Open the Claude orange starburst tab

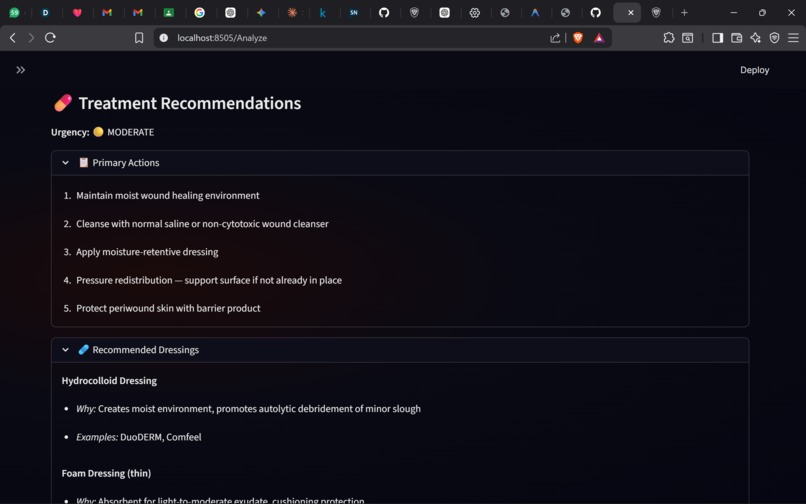292,13
